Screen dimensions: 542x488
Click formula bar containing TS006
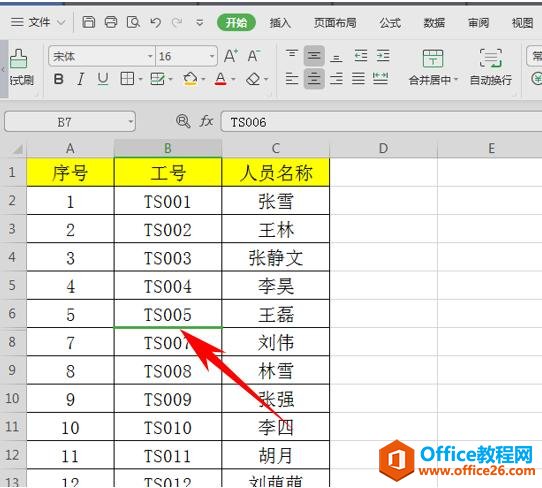pos(380,122)
